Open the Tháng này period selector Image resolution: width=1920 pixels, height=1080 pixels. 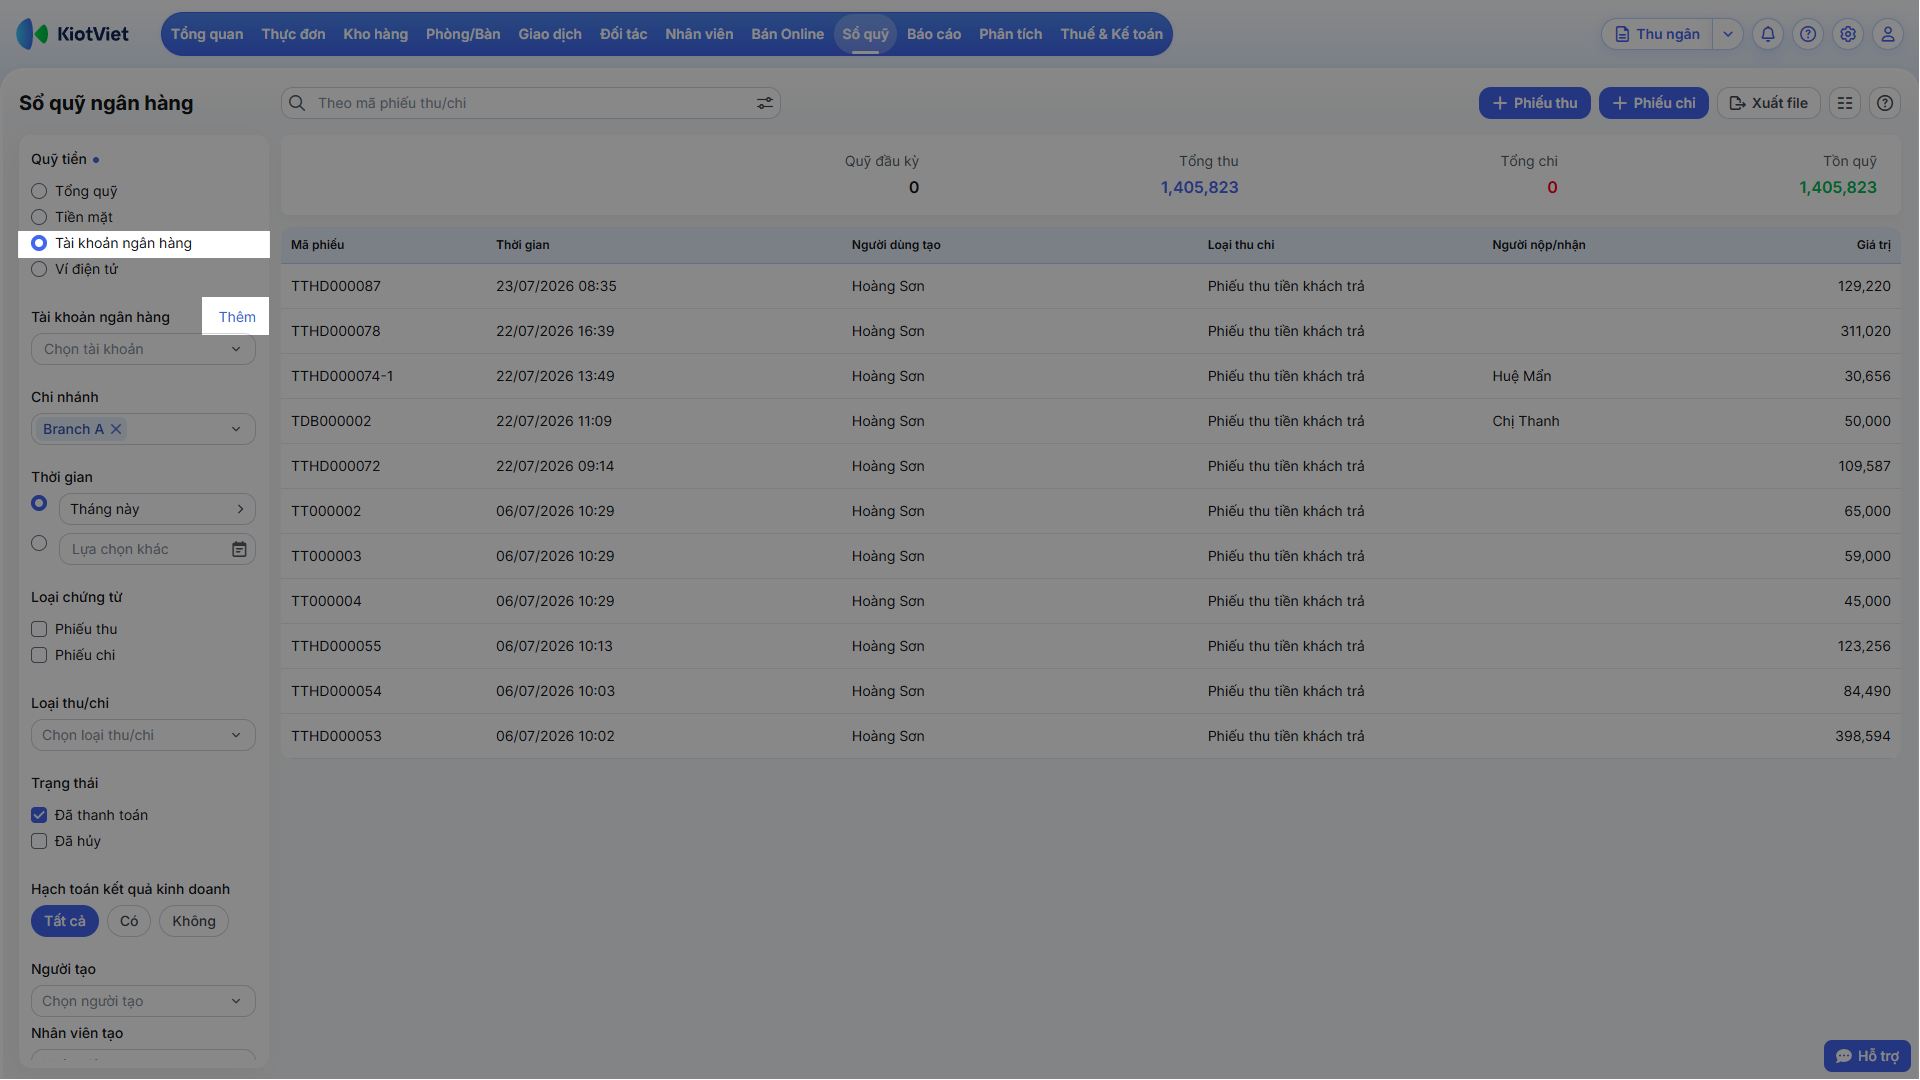coord(157,509)
